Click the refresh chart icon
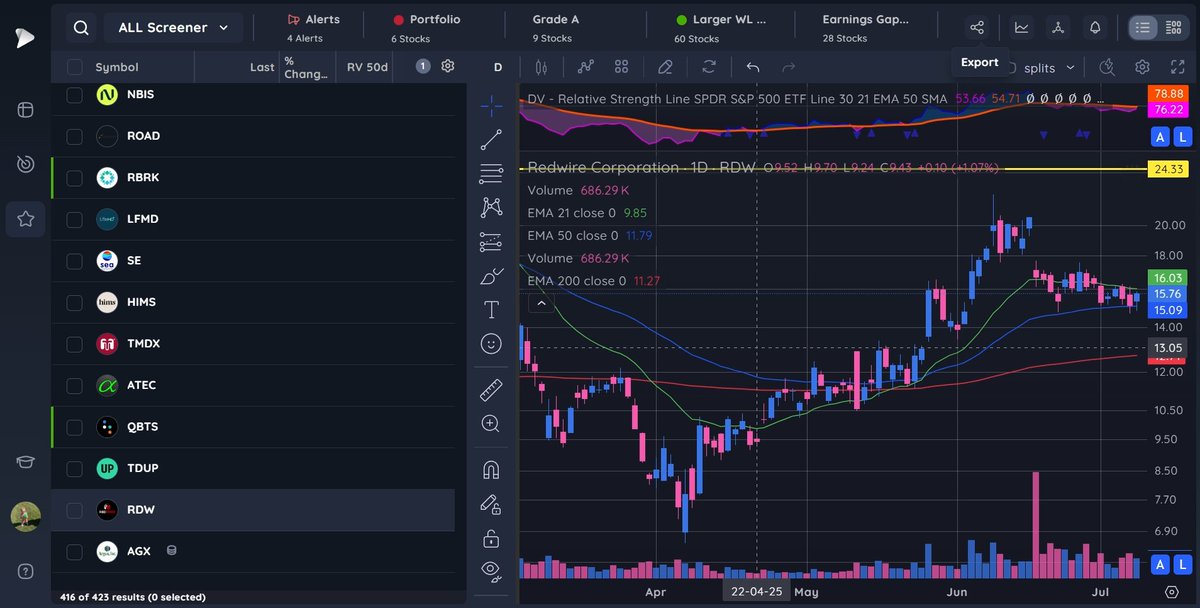The image size is (1200, 608). (709, 67)
